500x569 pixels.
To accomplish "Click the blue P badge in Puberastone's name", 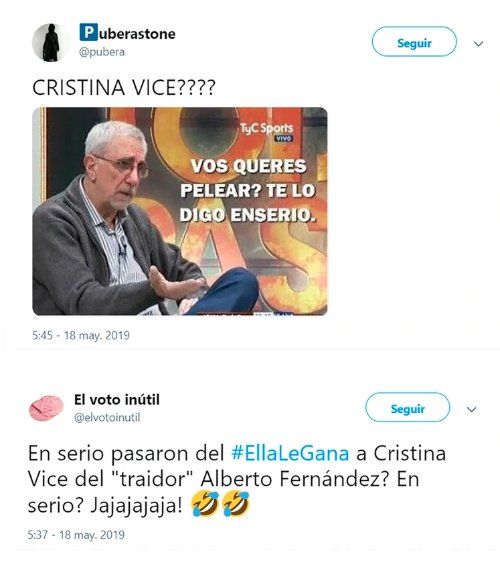I will pos(89,32).
